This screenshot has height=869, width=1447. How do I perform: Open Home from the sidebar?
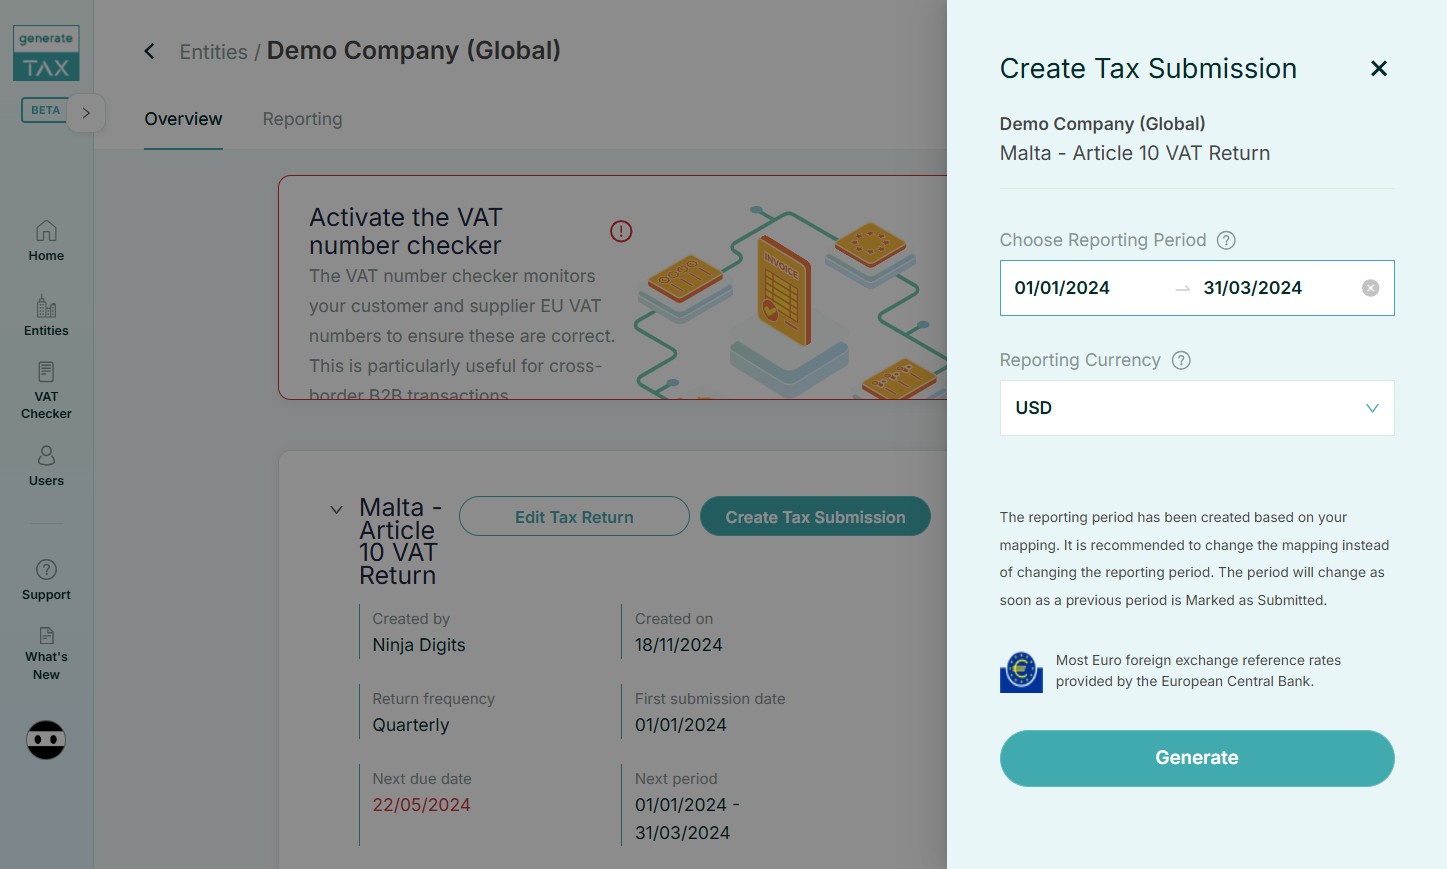coord(46,241)
